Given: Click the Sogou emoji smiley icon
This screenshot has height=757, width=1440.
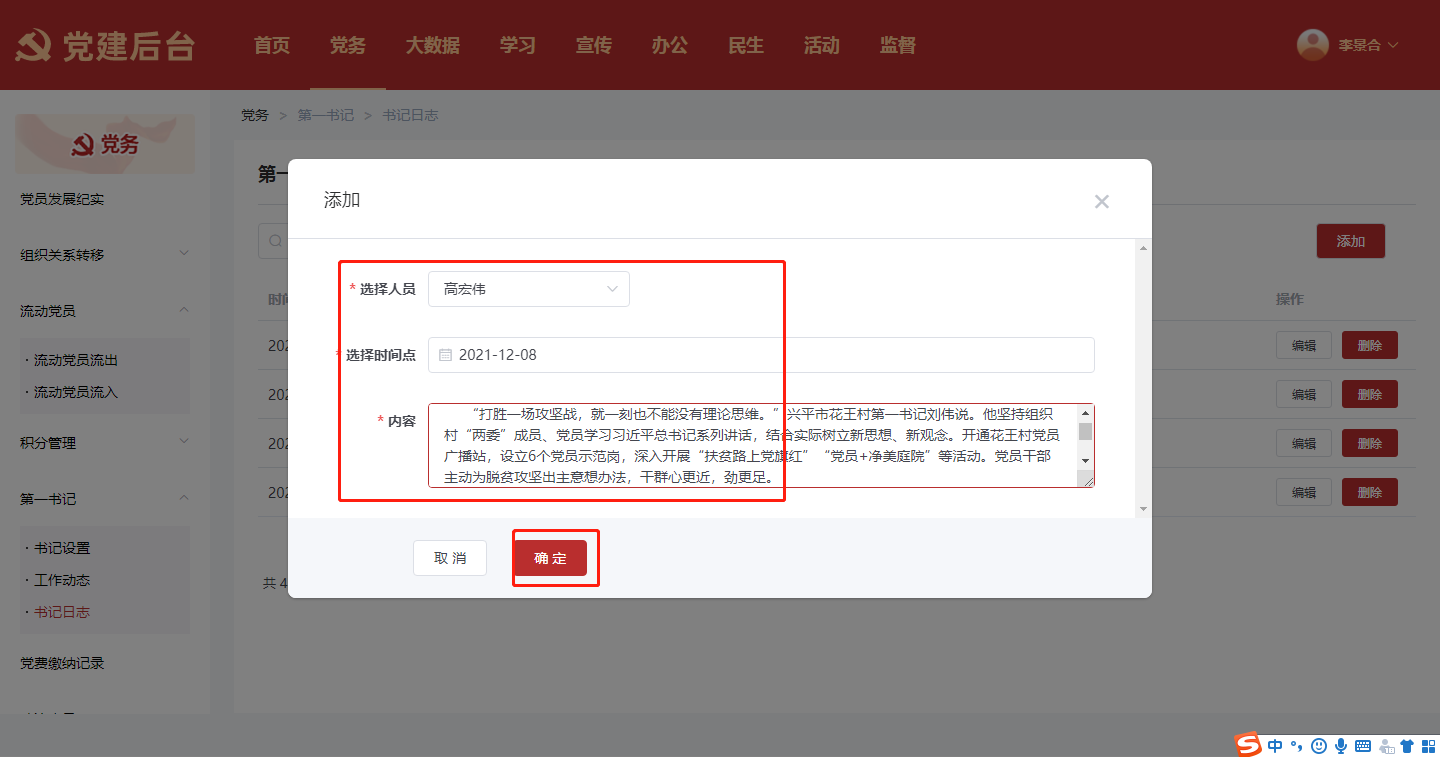Looking at the screenshot, I should click(1319, 745).
